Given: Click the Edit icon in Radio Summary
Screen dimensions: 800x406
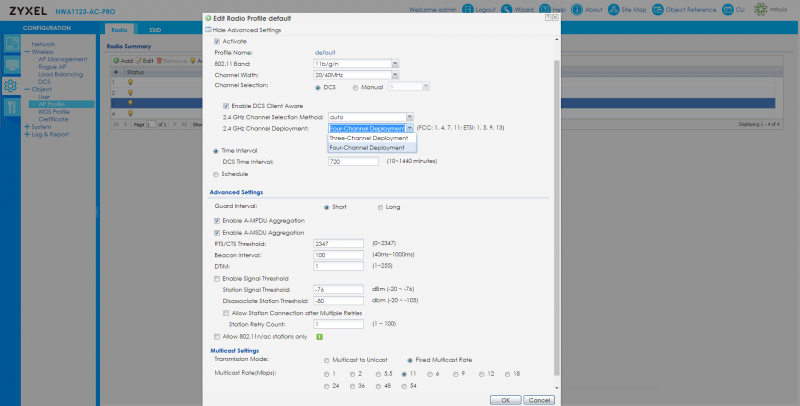Looking at the screenshot, I should tap(138, 61).
